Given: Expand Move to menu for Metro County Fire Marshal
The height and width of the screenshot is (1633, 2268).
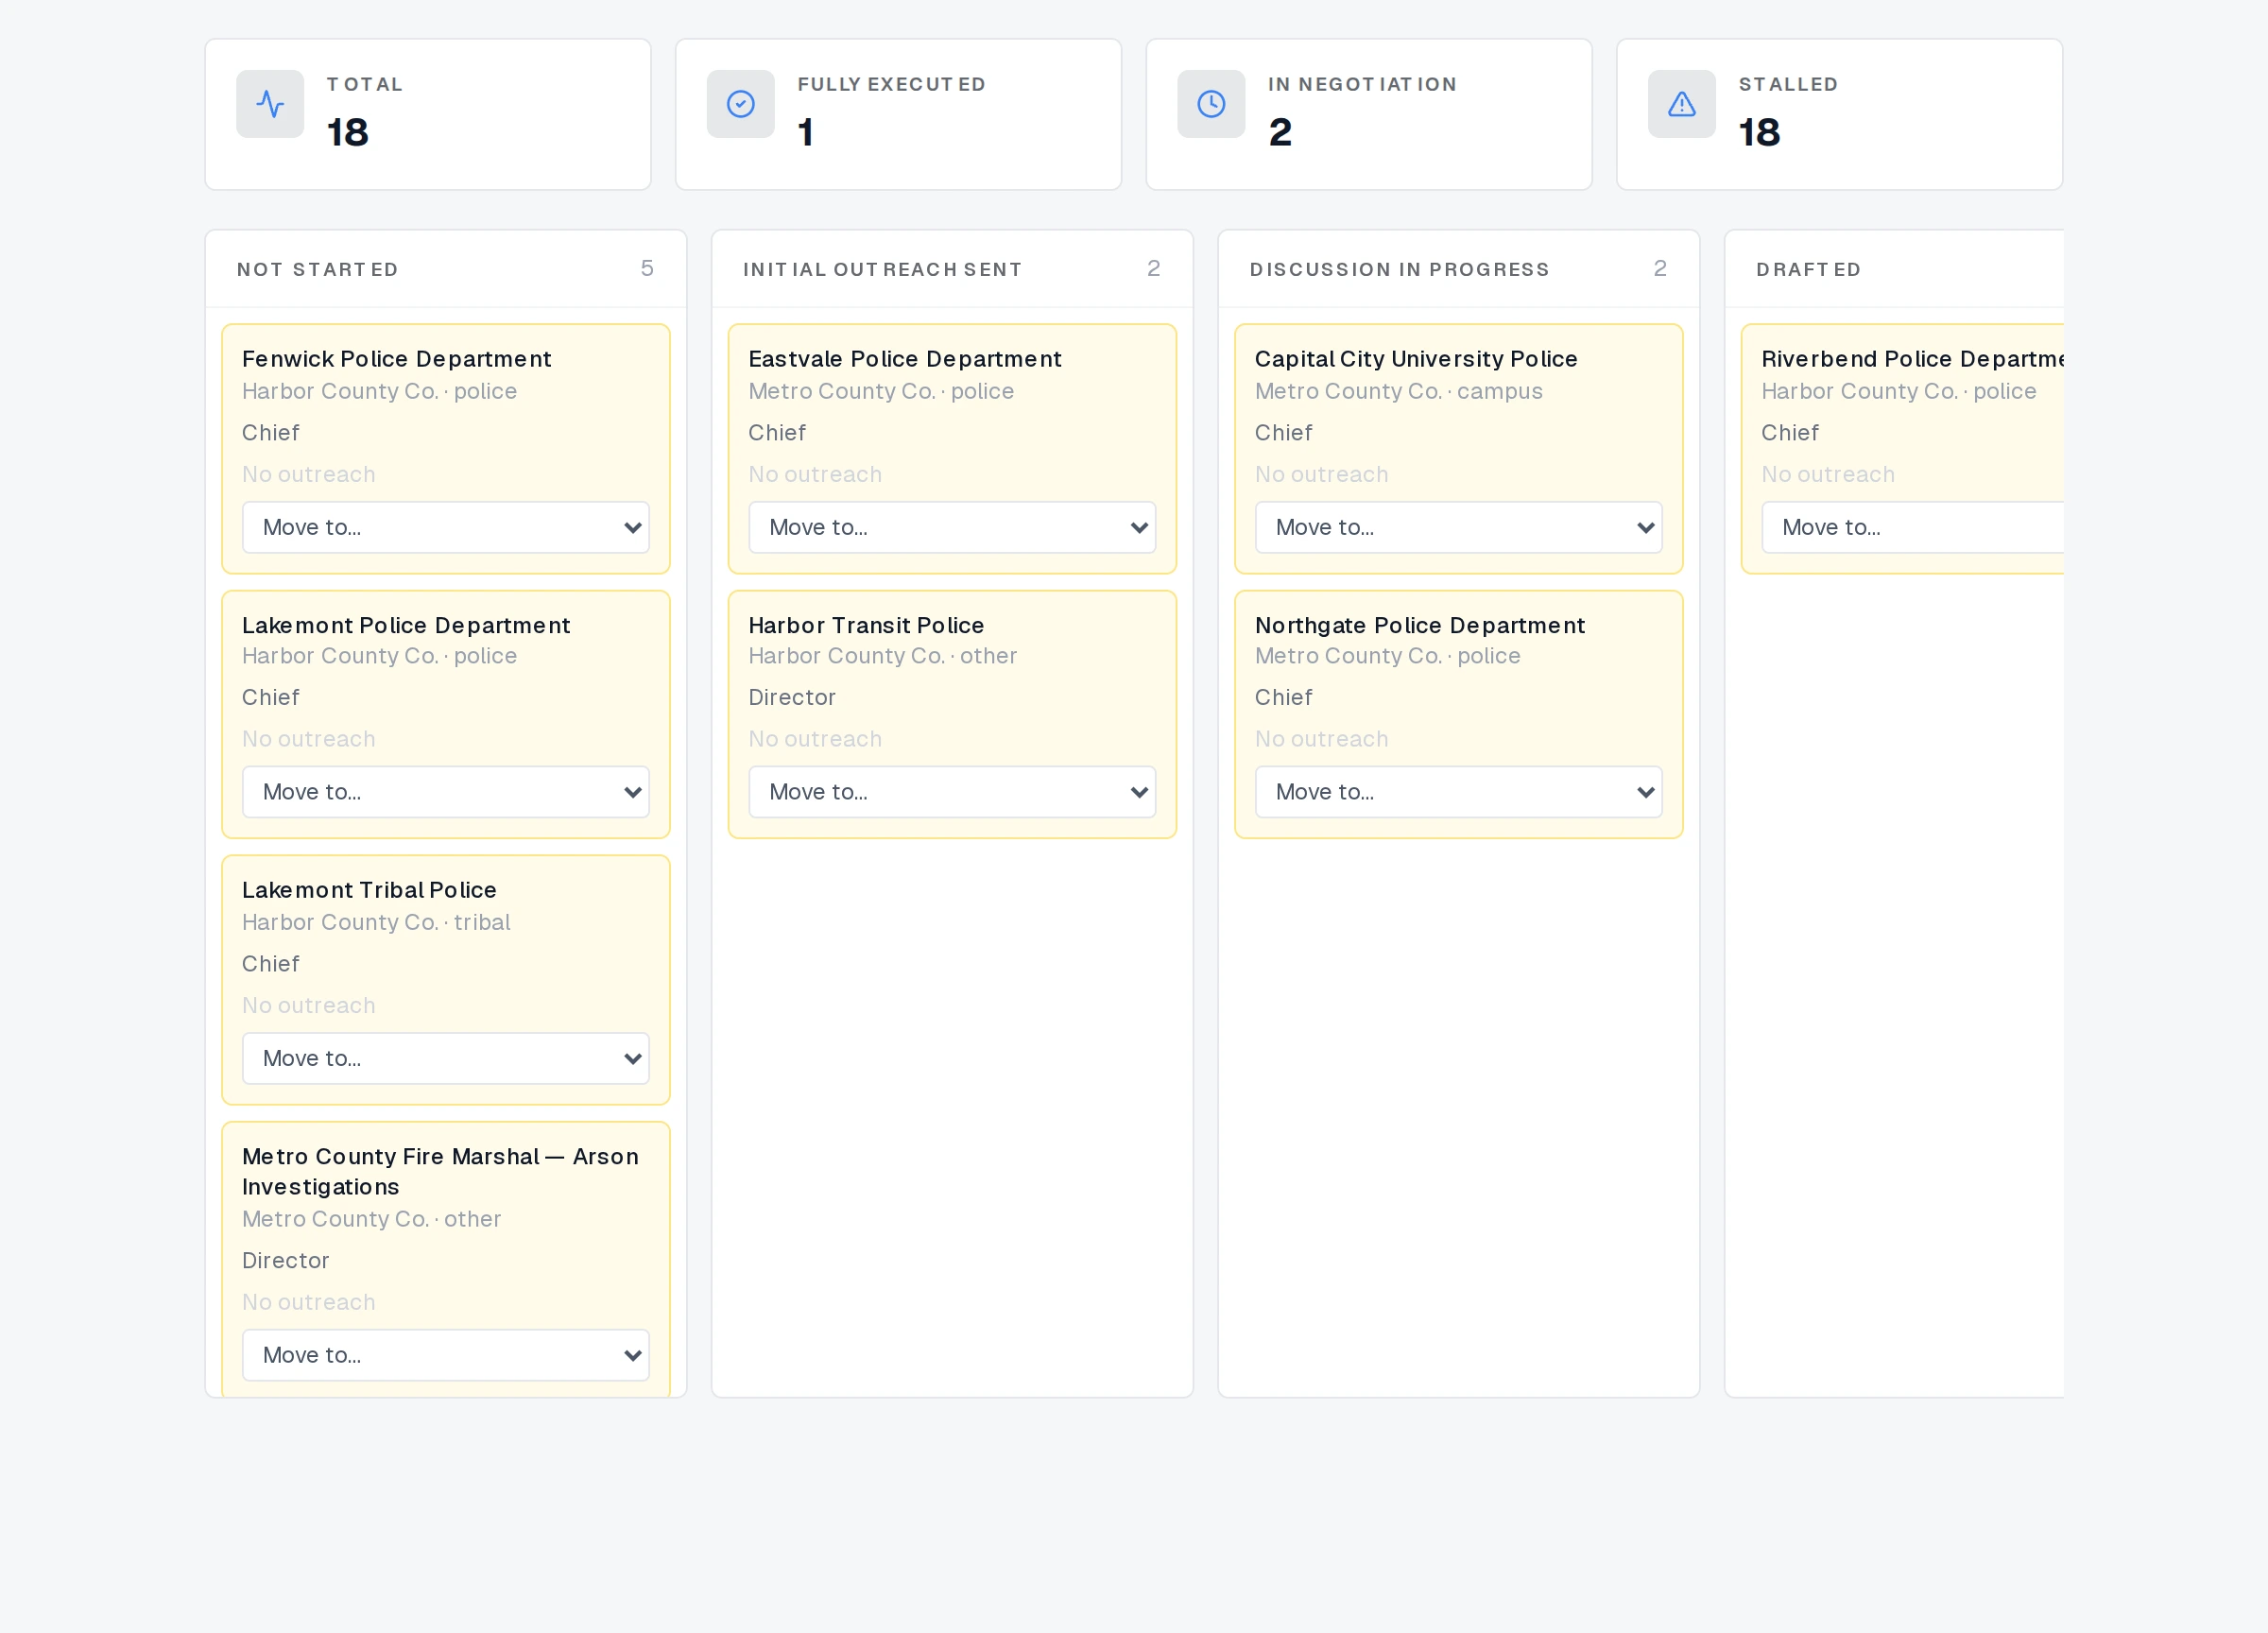Looking at the screenshot, I should pos(446,1355).
